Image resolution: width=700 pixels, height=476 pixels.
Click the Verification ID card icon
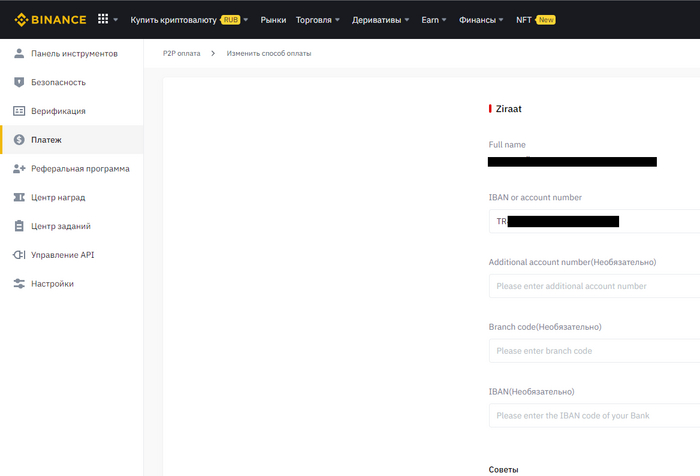(x=19, y=111)
